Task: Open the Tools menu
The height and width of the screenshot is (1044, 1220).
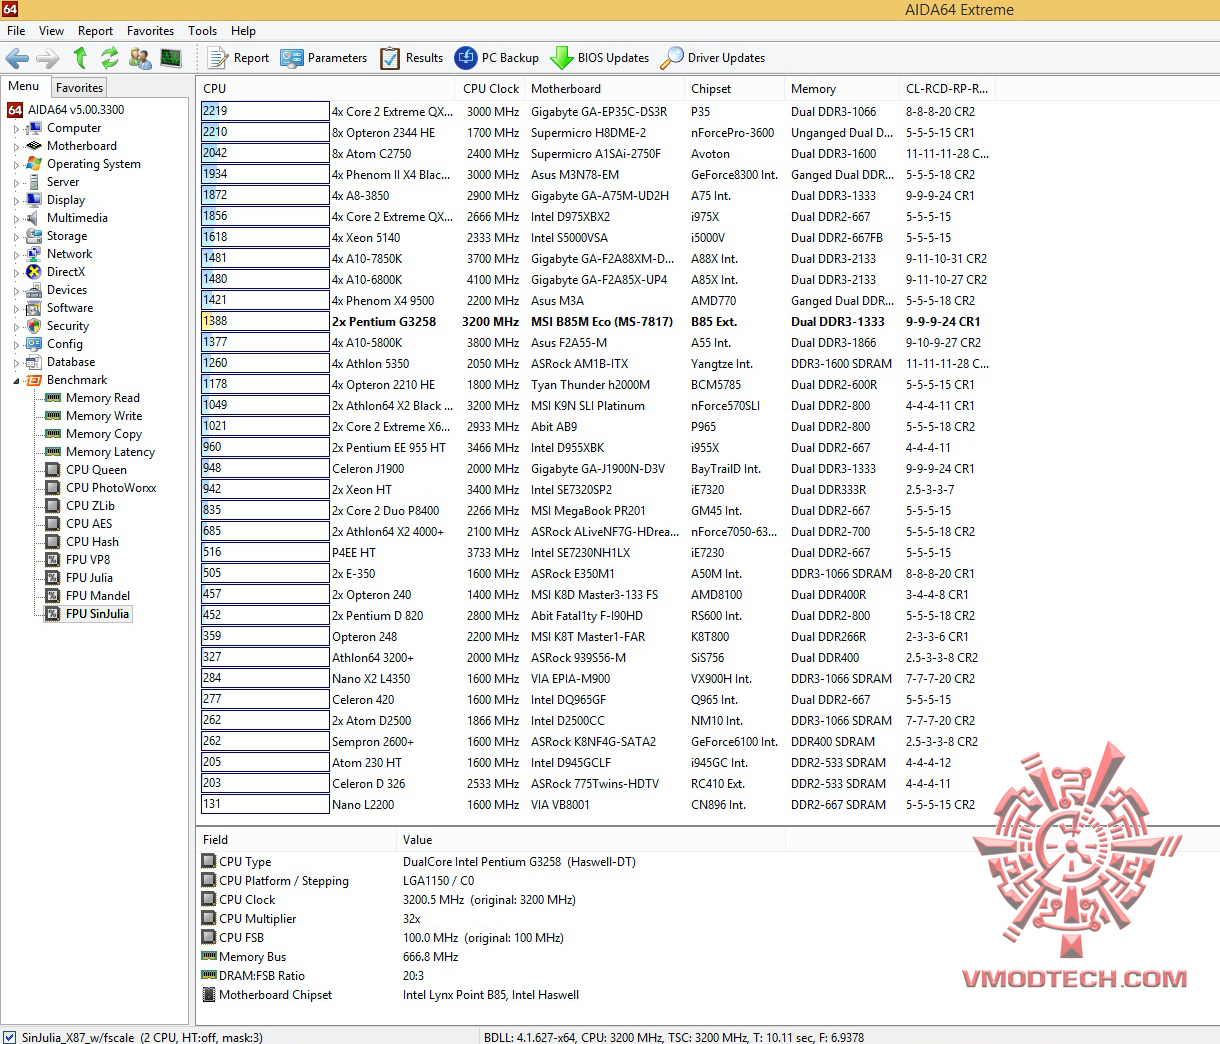Action: pos(202,31)
